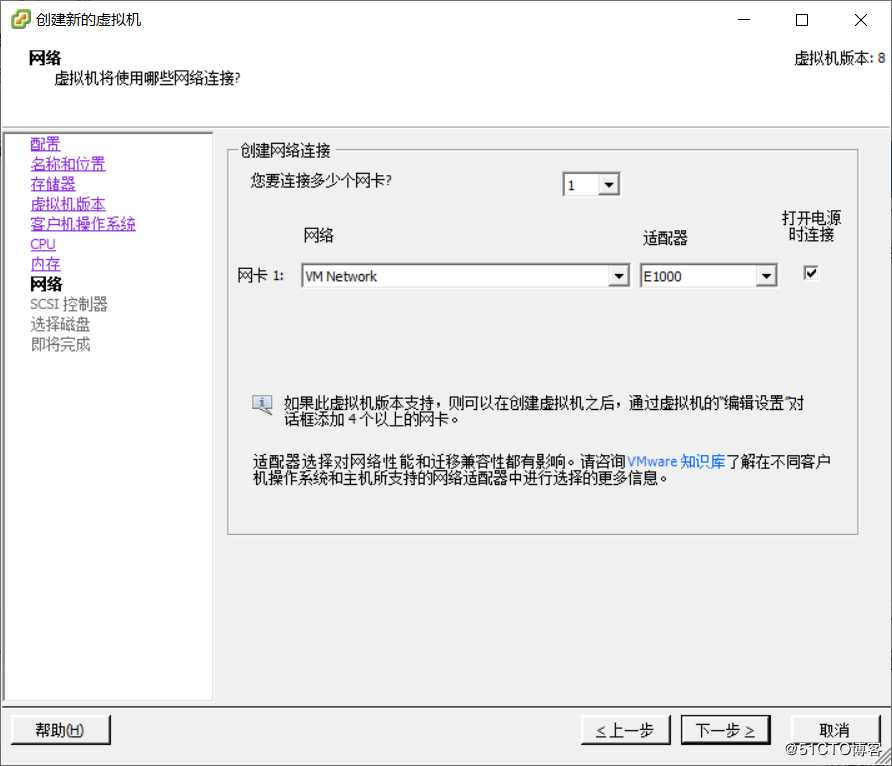This screenshot has width=892, height=766.
Task: Go to the 客户机操作系统 step
Action: (x=83, y=224)
